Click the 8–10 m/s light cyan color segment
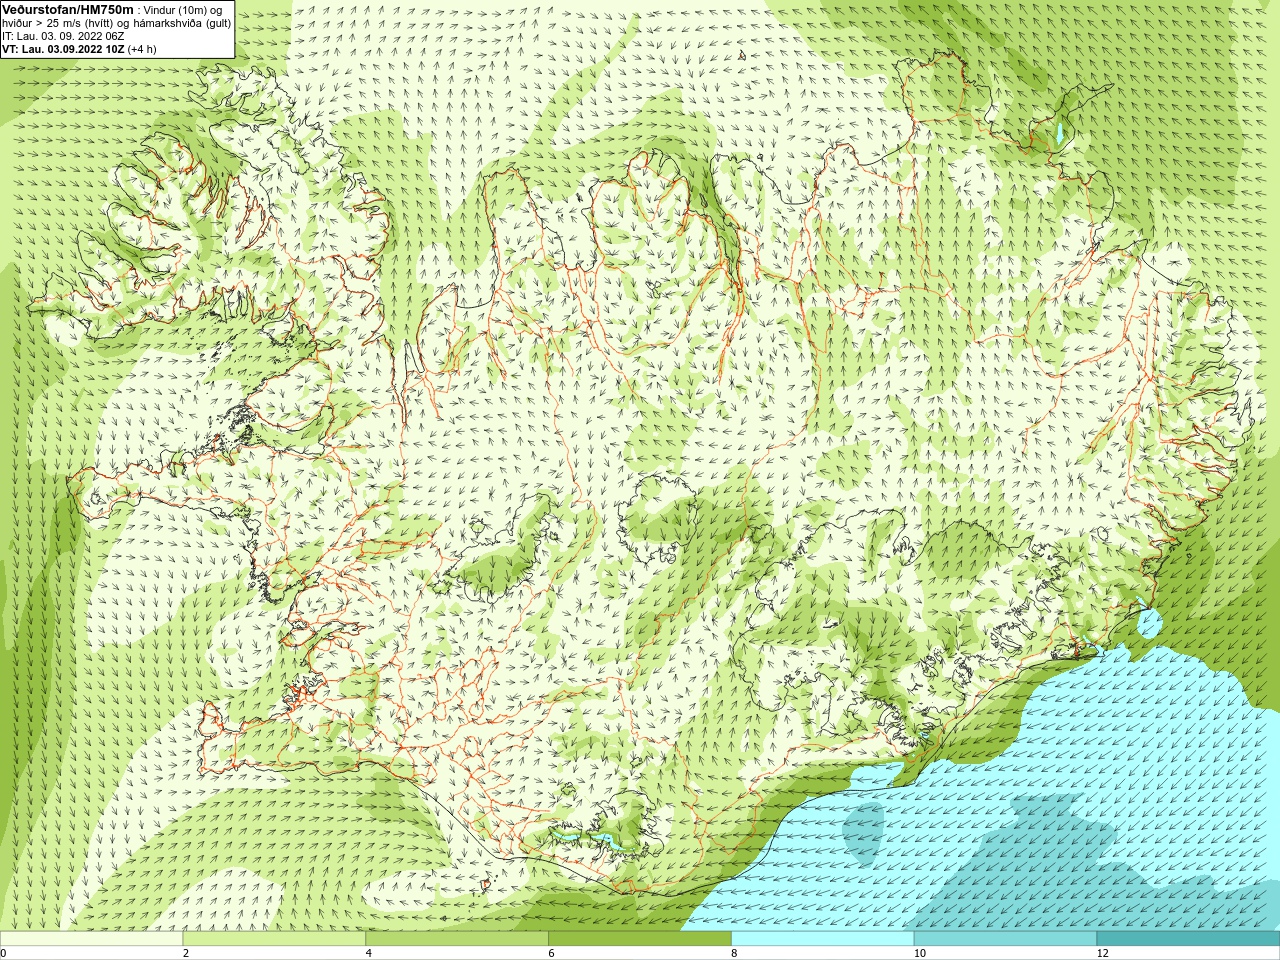Screen dimensions: 1280x960 point(823,939)
